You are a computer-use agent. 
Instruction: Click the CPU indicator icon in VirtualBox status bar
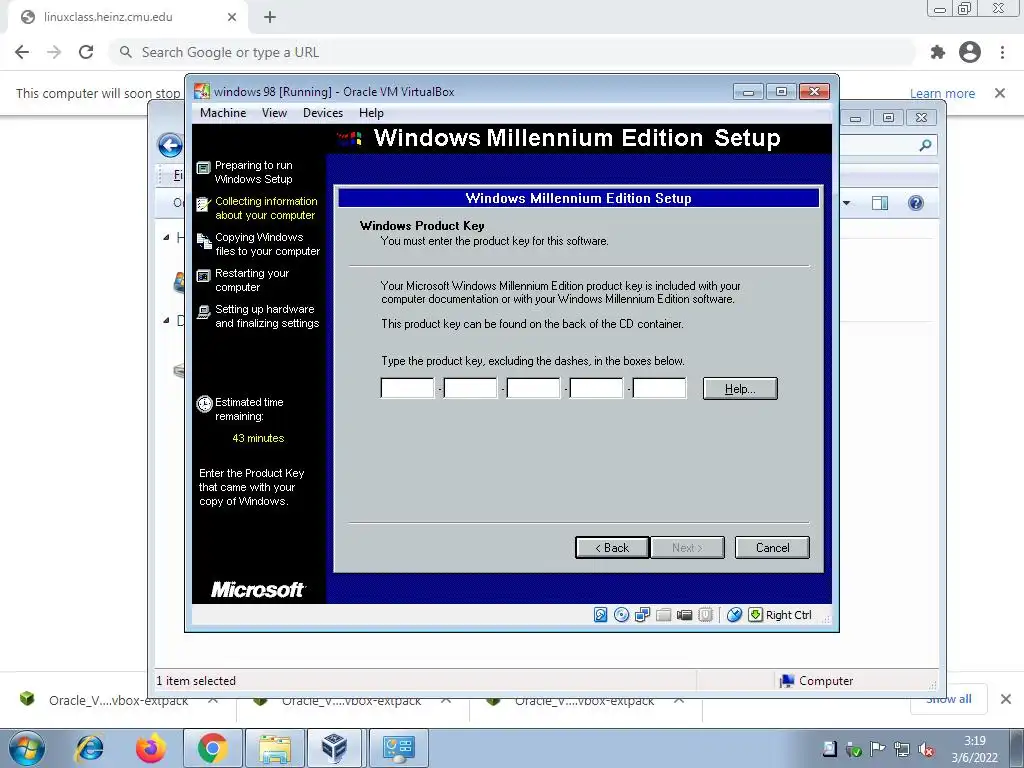point(705,615)
